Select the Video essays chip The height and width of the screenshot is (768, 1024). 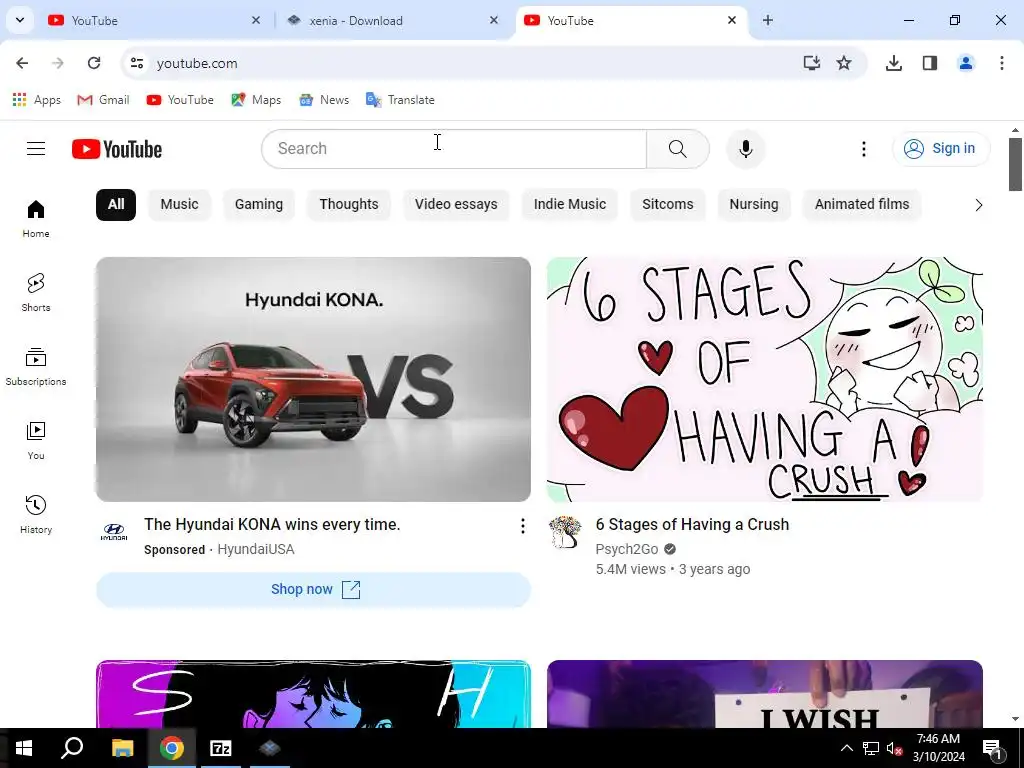[x=456, y=204]
